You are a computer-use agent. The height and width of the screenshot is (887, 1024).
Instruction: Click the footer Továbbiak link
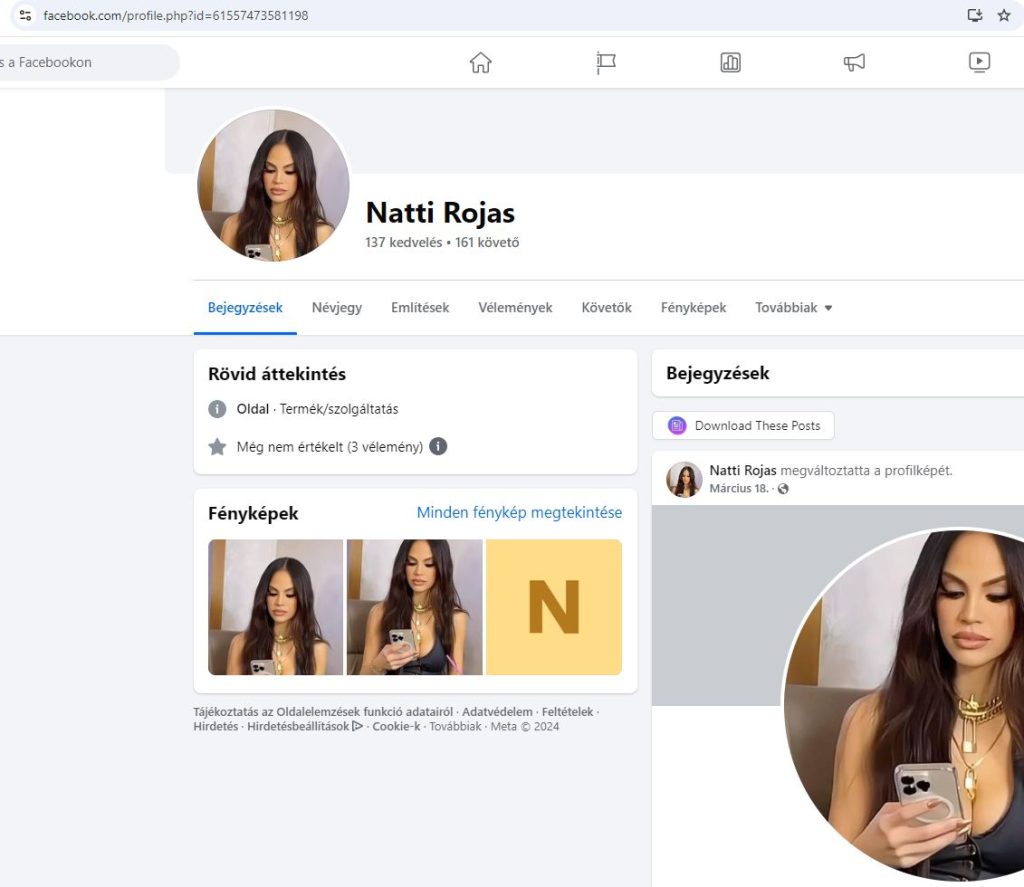pyautogui.click(x=455, y=726)
